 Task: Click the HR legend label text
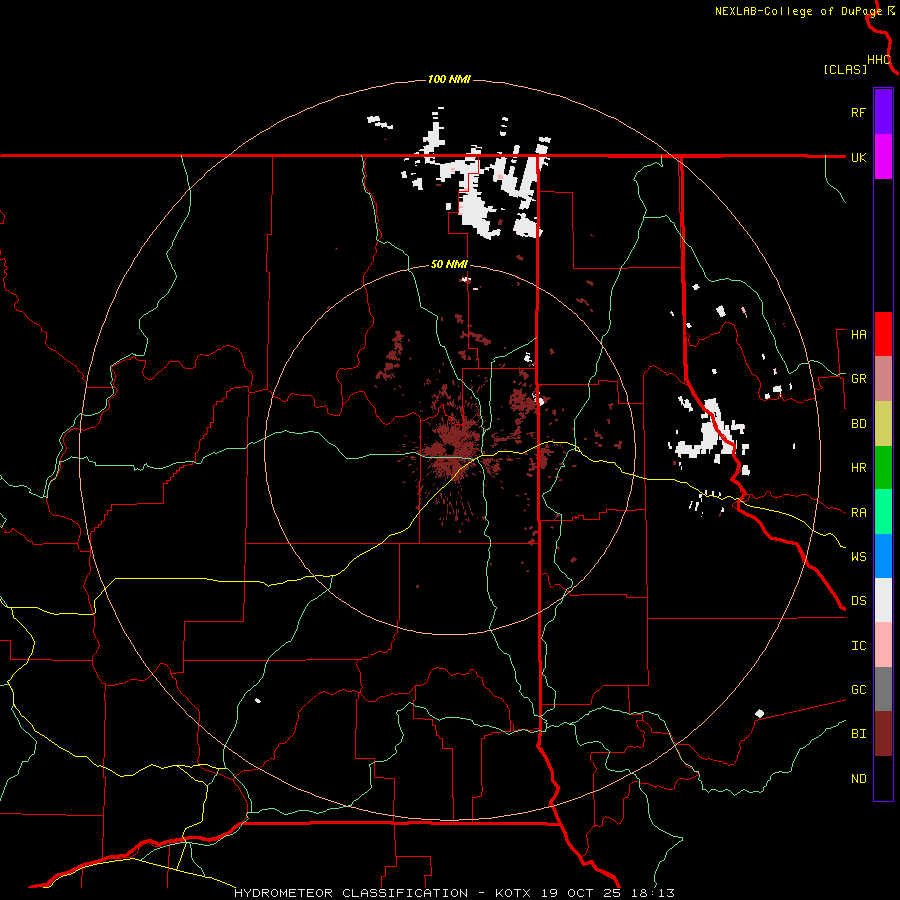858,468
